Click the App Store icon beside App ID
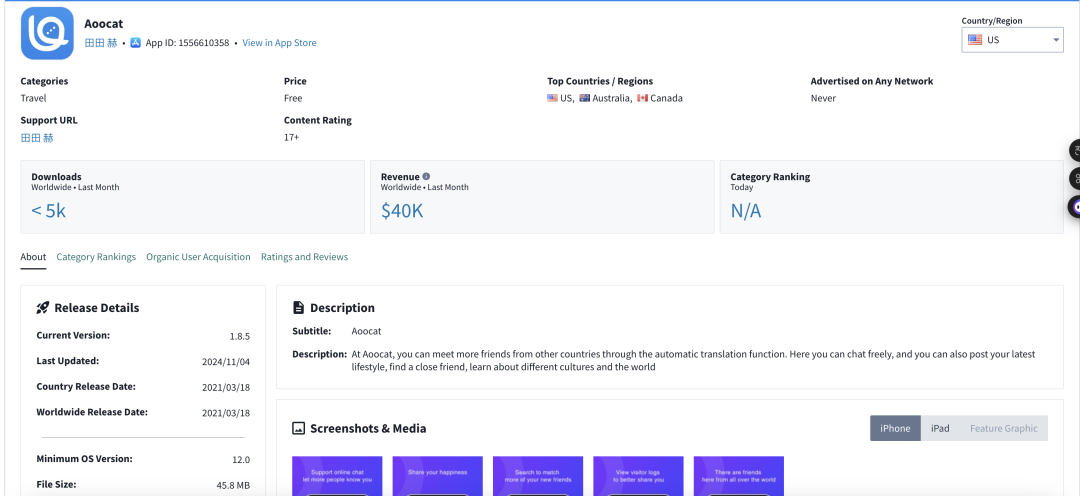The width and height of the screenshot is (1080, 496). [135, 43]
